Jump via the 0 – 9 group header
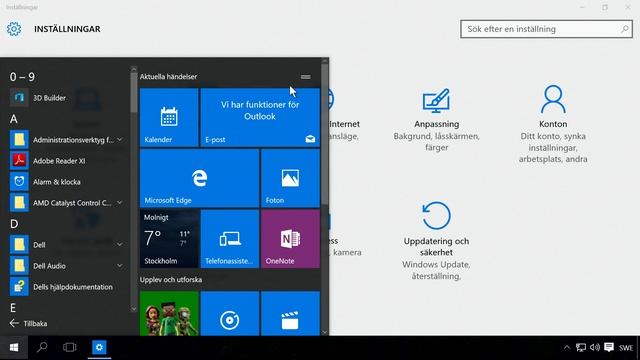The image size is (640, 360). (22, 77)
